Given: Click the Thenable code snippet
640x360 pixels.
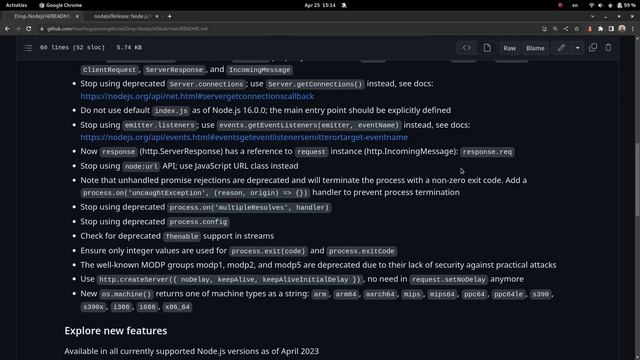Looking at the screenshot, I should click(x=182, y=236).
